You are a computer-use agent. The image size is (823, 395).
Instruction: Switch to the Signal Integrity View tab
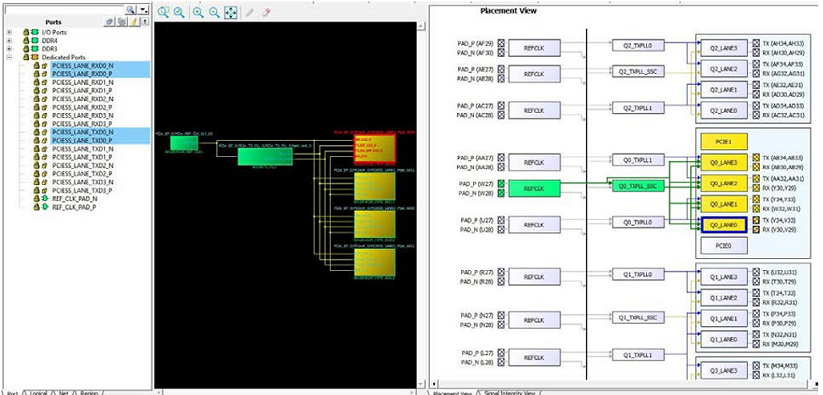(x=510, y=392)
